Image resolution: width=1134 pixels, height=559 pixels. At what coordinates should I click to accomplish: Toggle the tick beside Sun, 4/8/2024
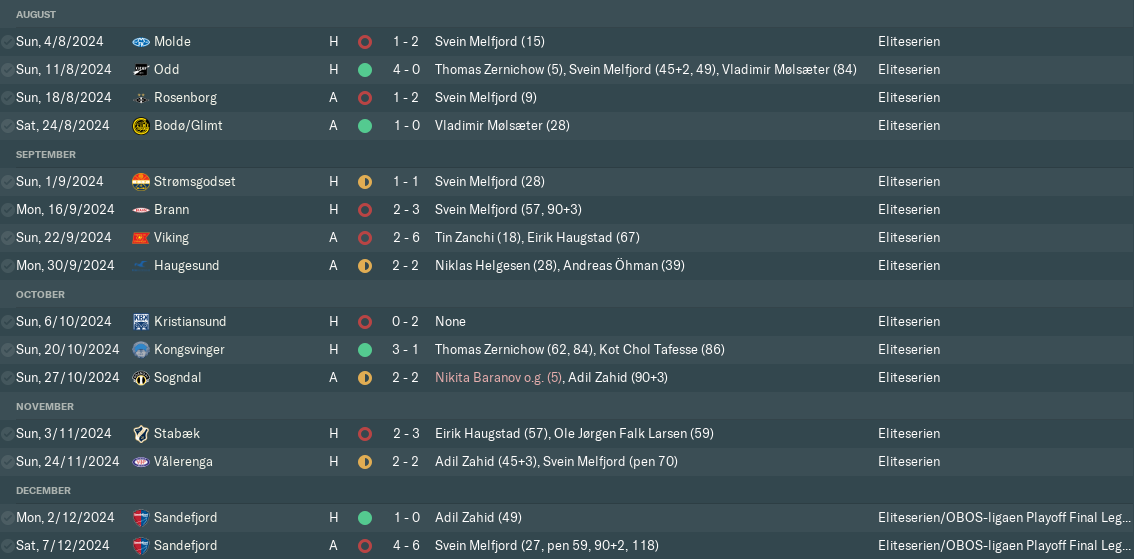click(x=8, y=42)
